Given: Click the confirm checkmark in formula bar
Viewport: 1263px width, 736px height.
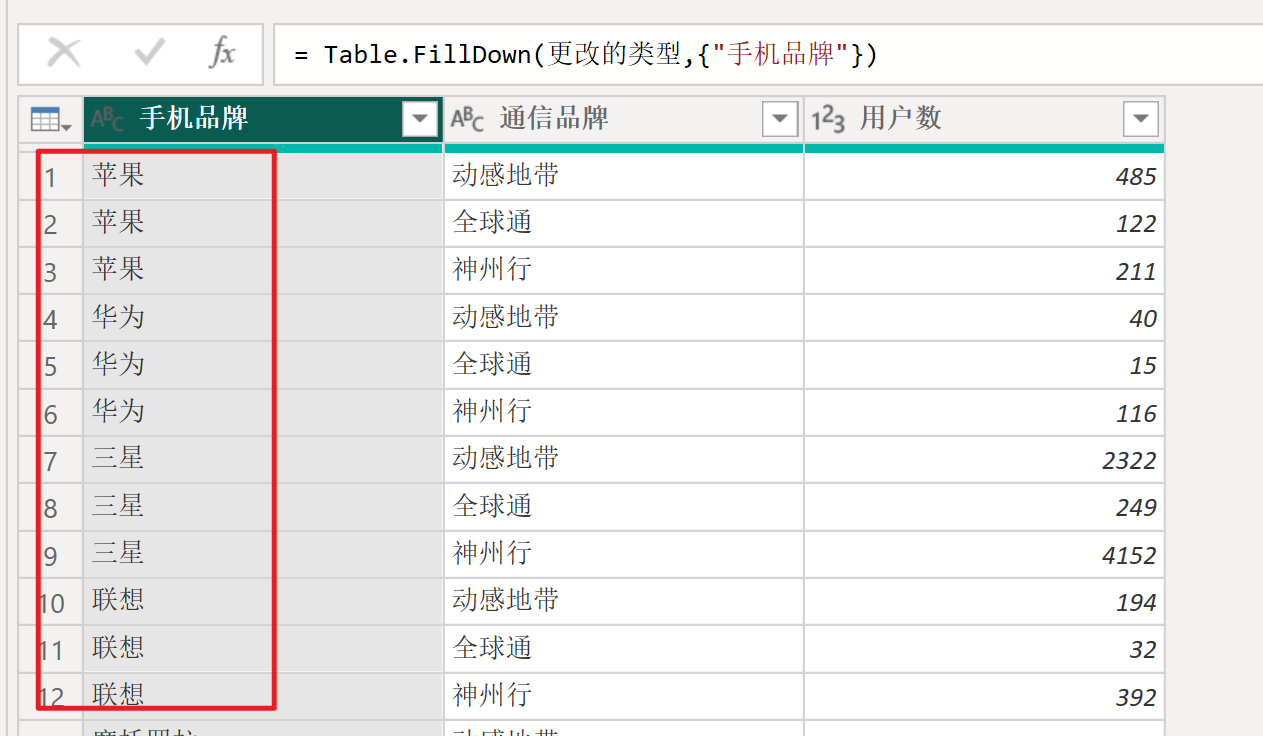Looking at the screenshot, I should pyautogui.click(x=149, y=53).
